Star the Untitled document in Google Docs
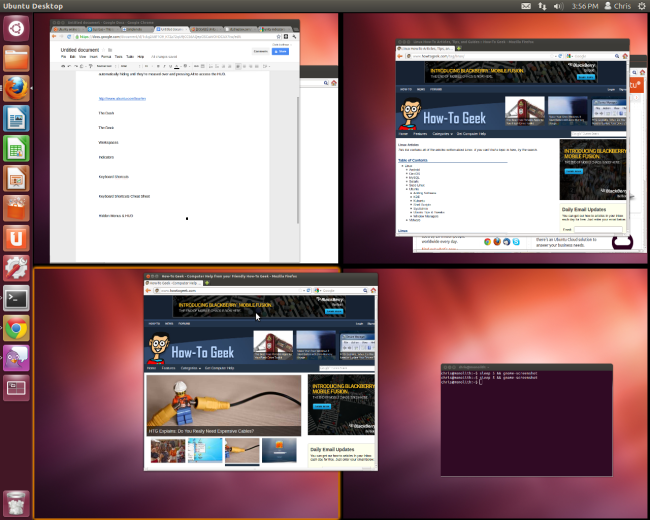This screenshot has height=520, width=650. point(104,50)
